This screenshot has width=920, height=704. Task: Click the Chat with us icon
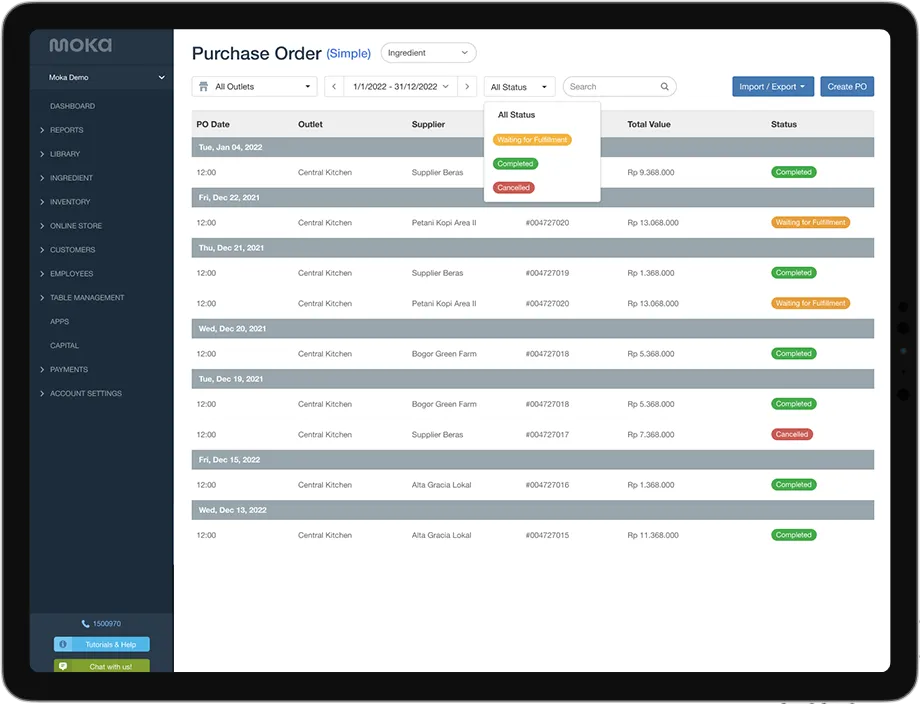pyautogui.click(x=63, y=666)
